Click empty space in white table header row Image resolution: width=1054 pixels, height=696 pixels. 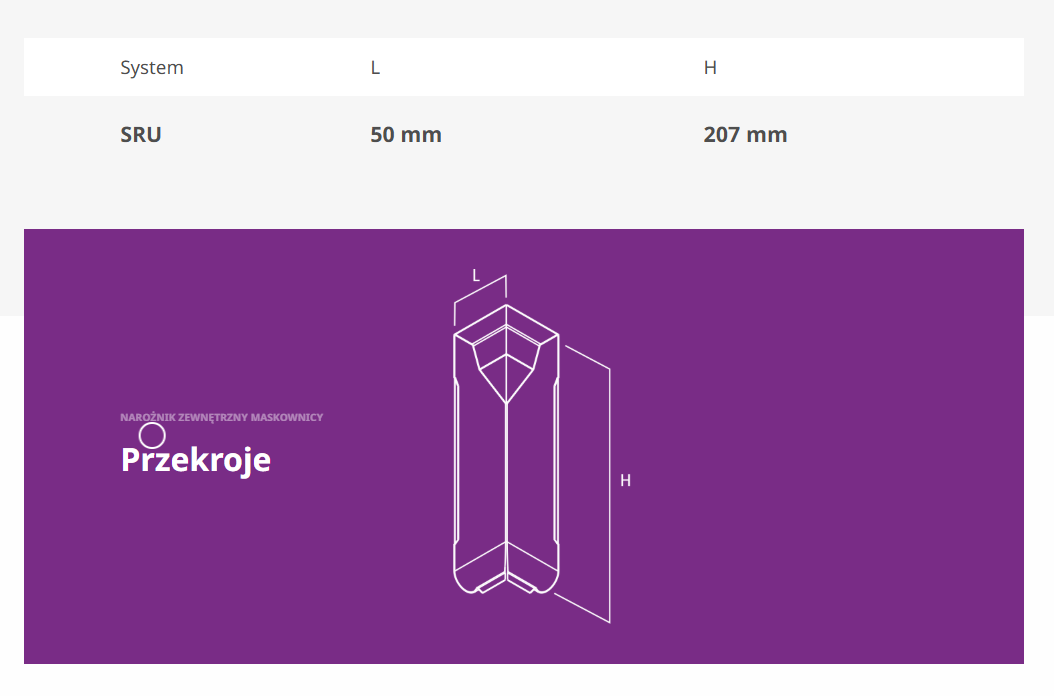[880, 68]
